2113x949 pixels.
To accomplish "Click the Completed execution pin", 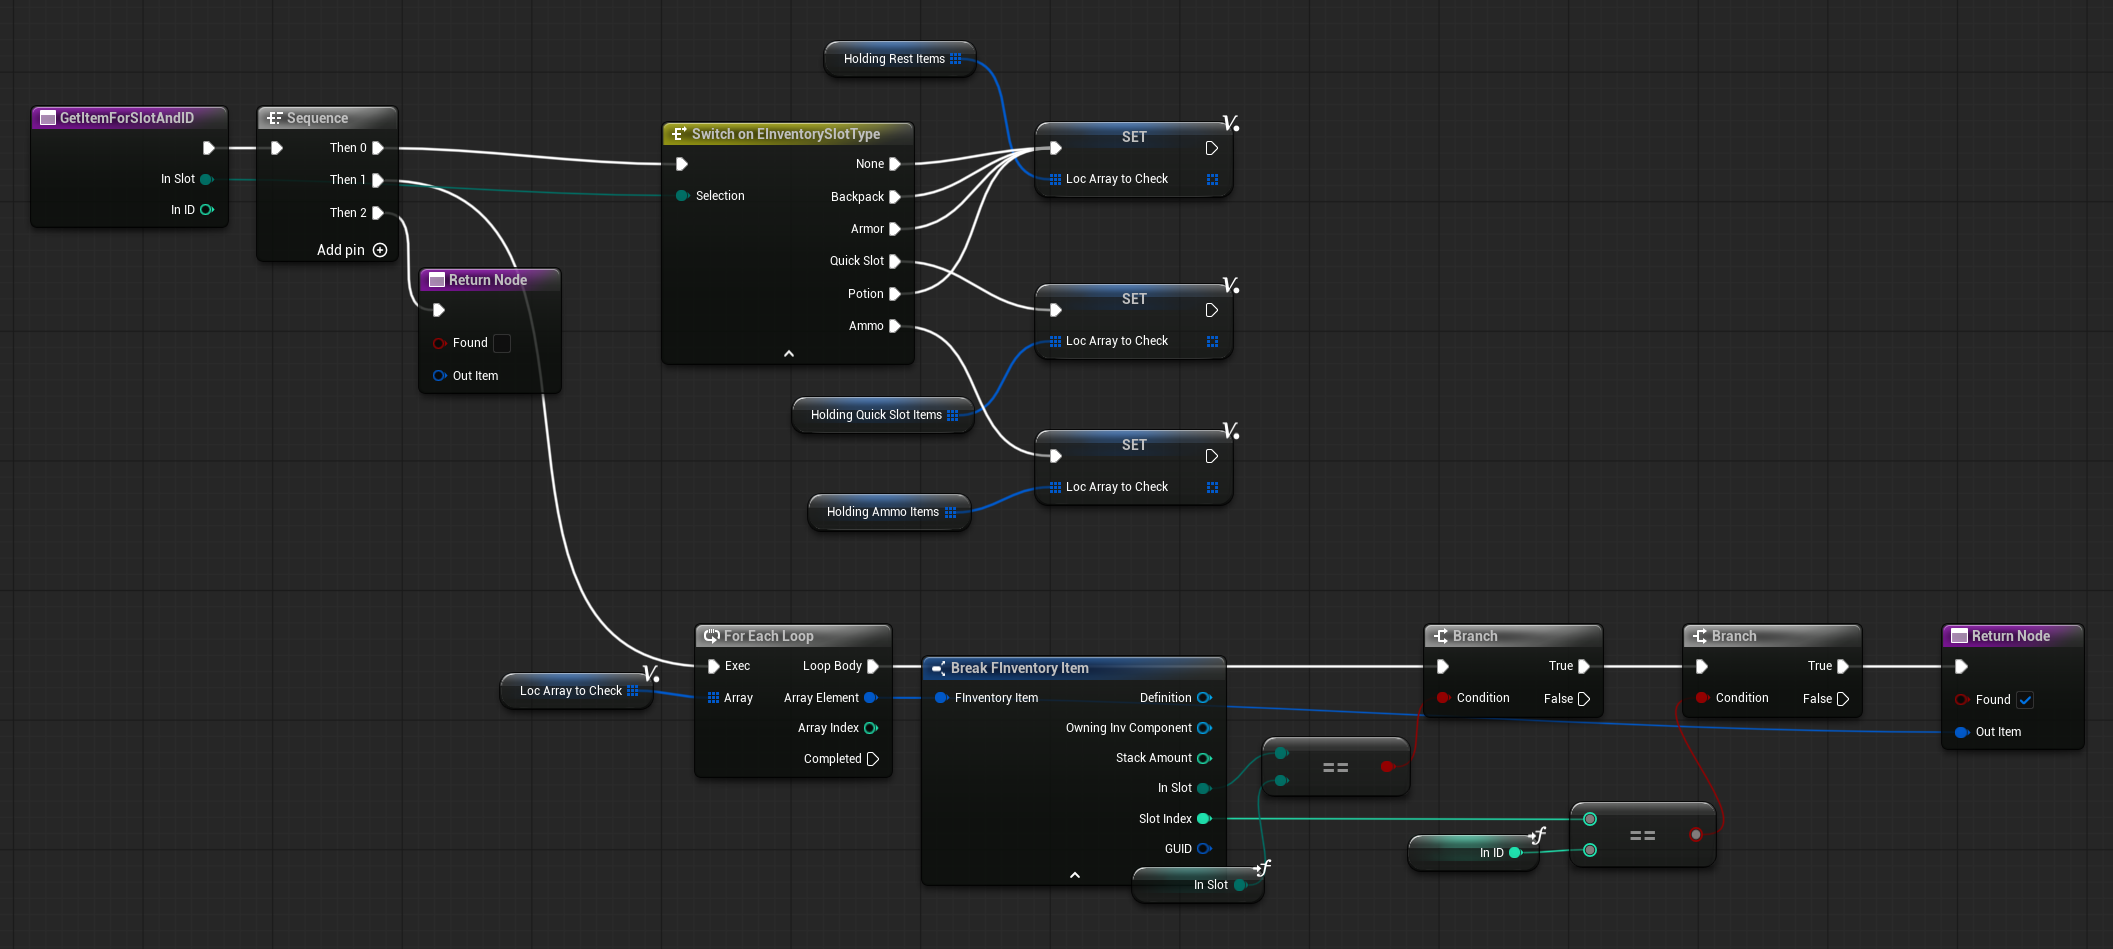I will pyautogui.click(x=873, y=759).
